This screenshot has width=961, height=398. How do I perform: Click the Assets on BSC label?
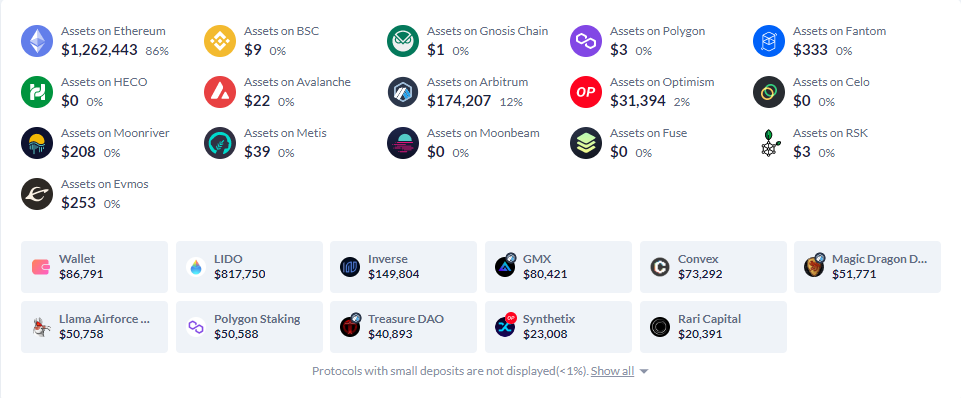(281, 31)
